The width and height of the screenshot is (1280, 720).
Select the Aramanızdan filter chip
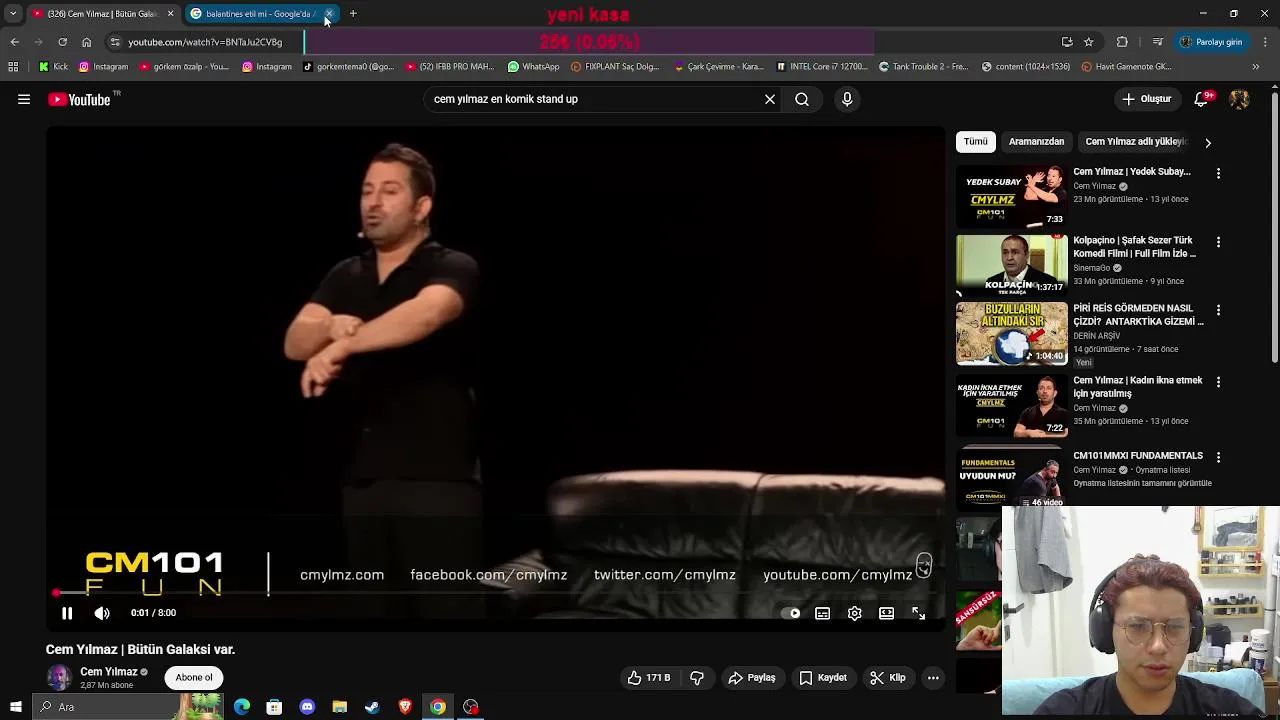click(1036, 142)
